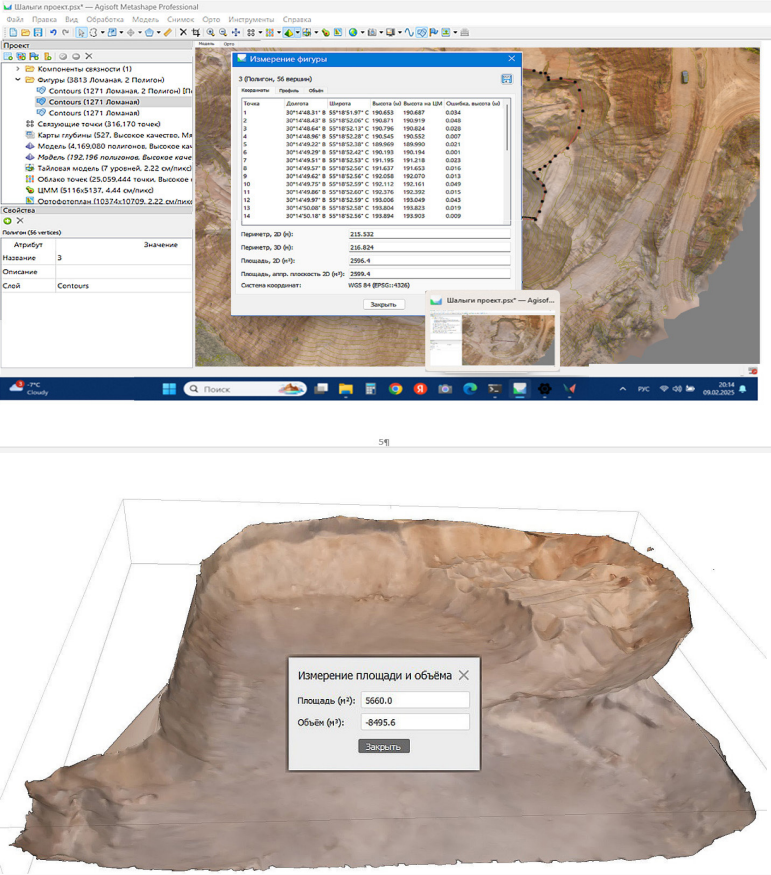Click the Название value cell showing 3
Image resolution: width=771 pixels, height=875 pixels.
click(123, 258)
